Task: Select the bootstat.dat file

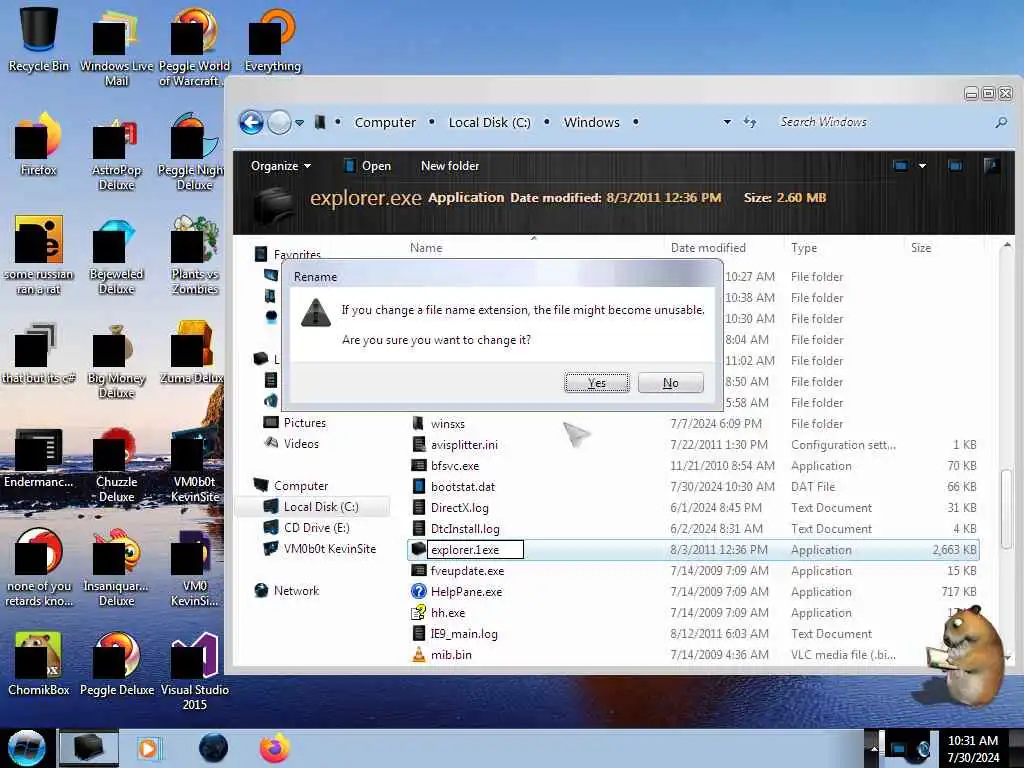Action: coord(463,487)
